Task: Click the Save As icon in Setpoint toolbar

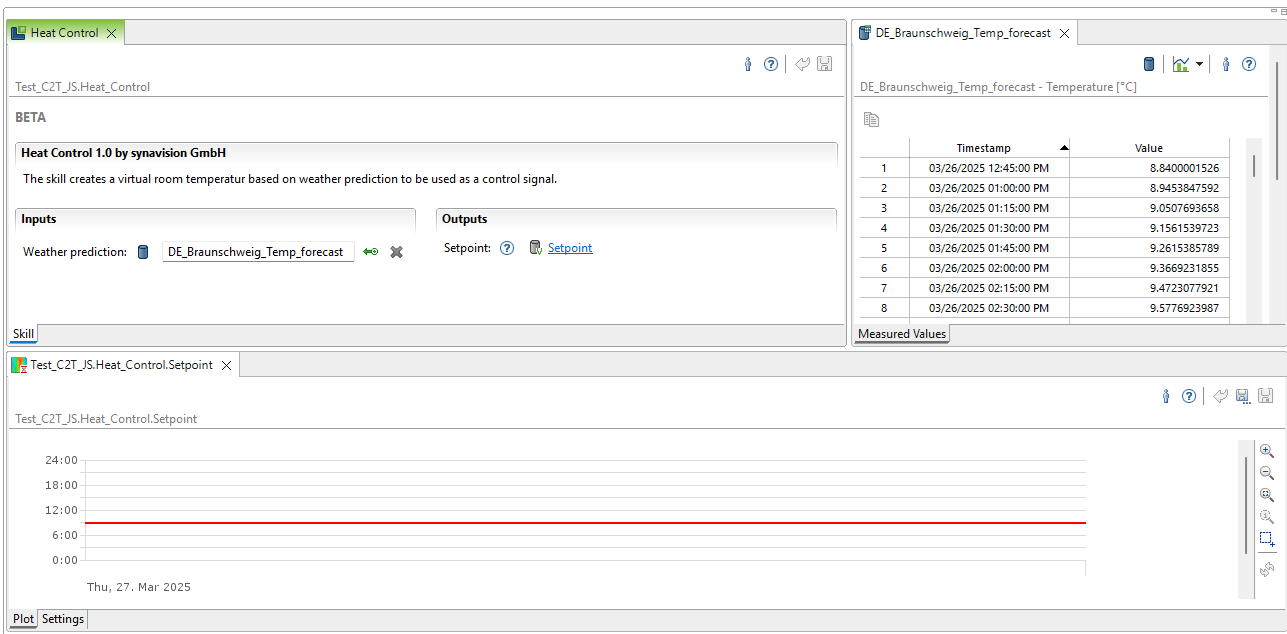Action: [x=1243, y=396]
